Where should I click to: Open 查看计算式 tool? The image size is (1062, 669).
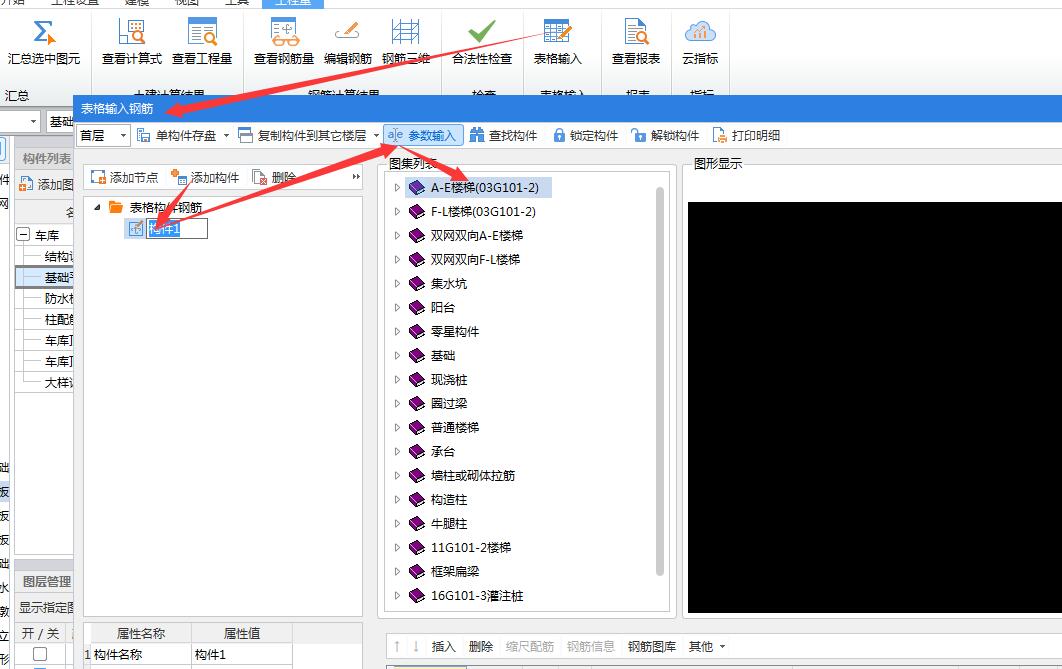(x=131, y=42)
